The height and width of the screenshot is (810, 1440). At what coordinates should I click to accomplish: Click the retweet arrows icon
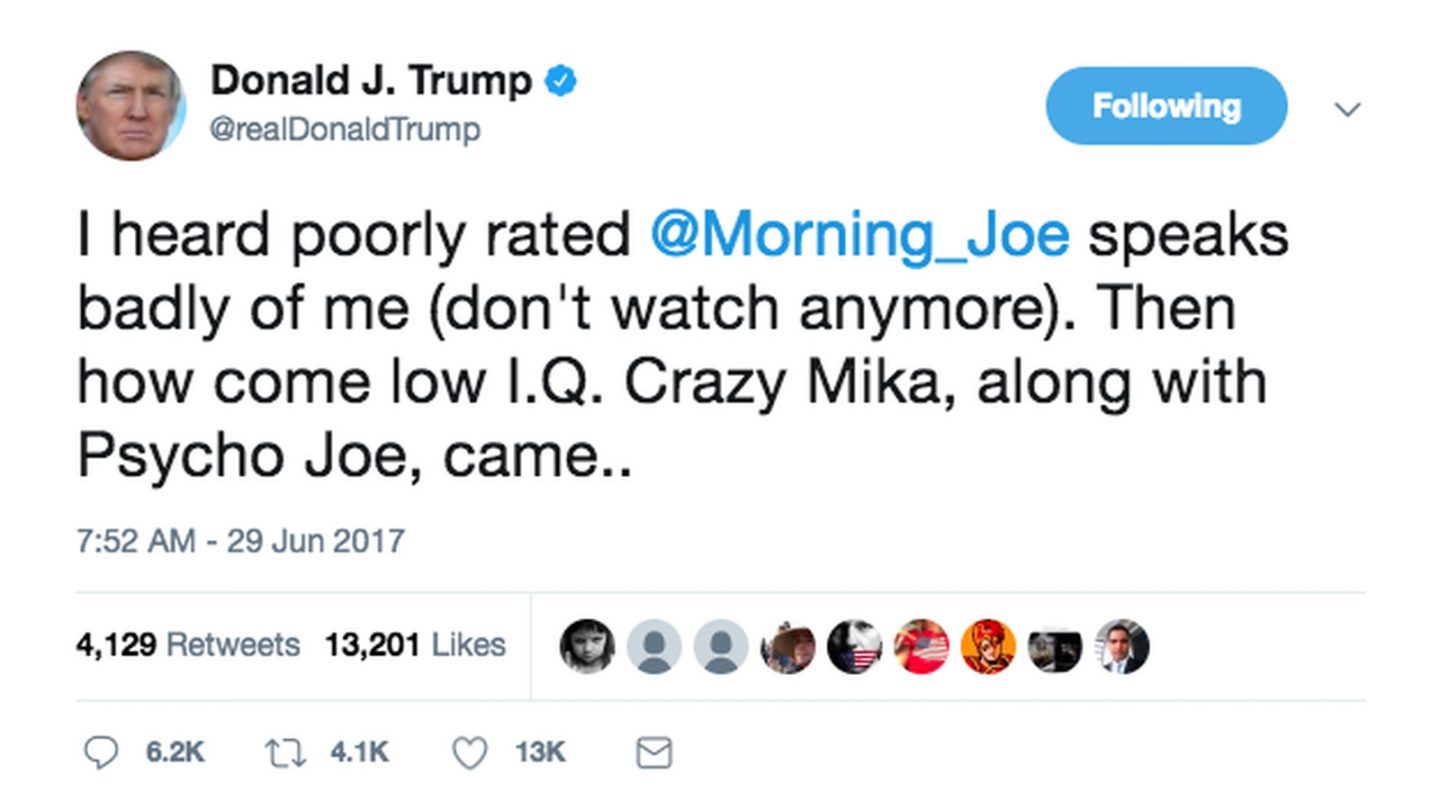286,752
